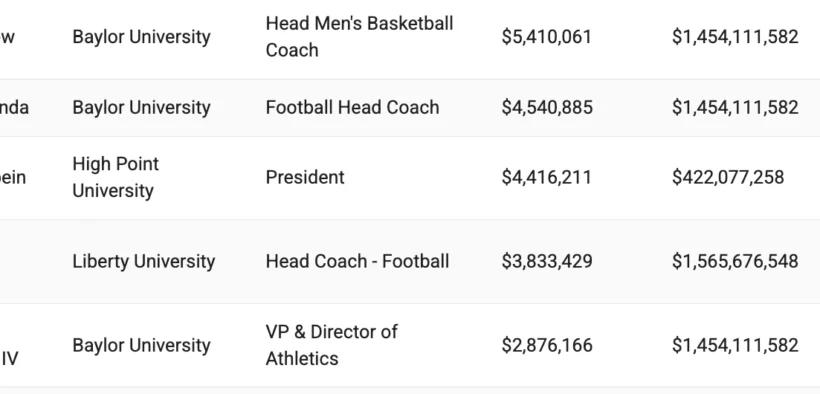820x394 pixels.
Task: Select VP & Director of Athletics title
Action: (x=332, y=345)
